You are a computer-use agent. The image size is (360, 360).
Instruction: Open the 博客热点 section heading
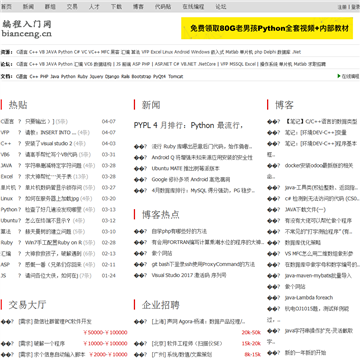coord(161,214)
